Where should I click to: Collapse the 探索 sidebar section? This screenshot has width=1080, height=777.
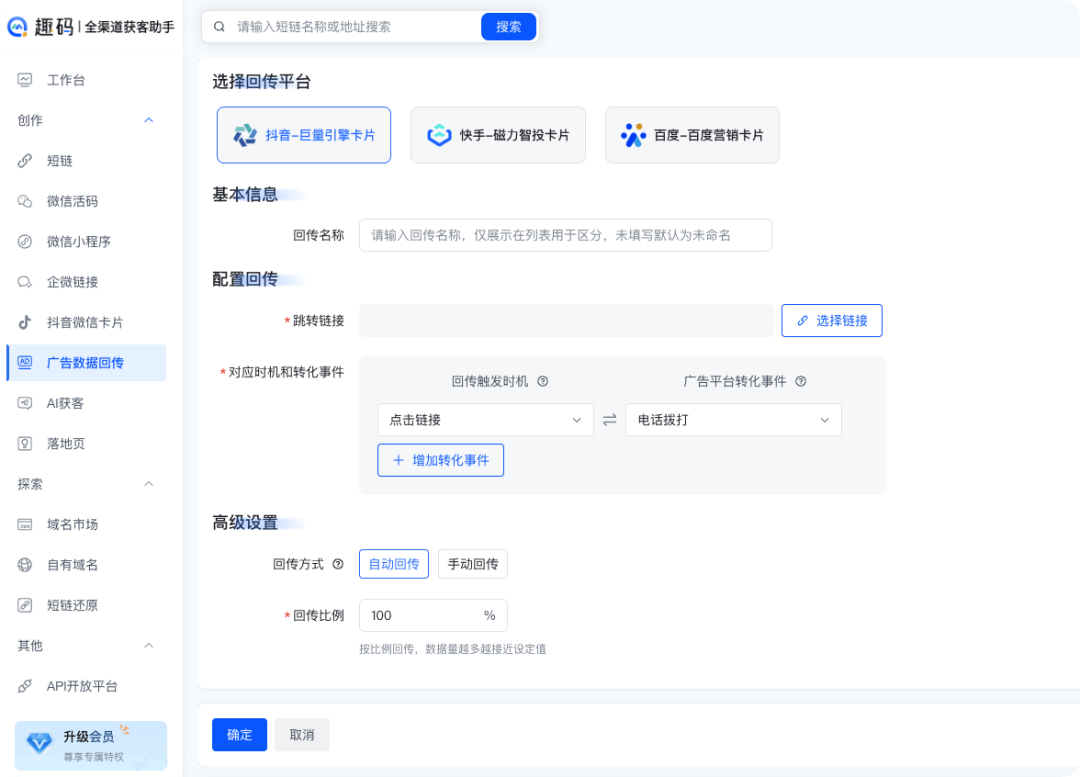click(x=149, y=484)
